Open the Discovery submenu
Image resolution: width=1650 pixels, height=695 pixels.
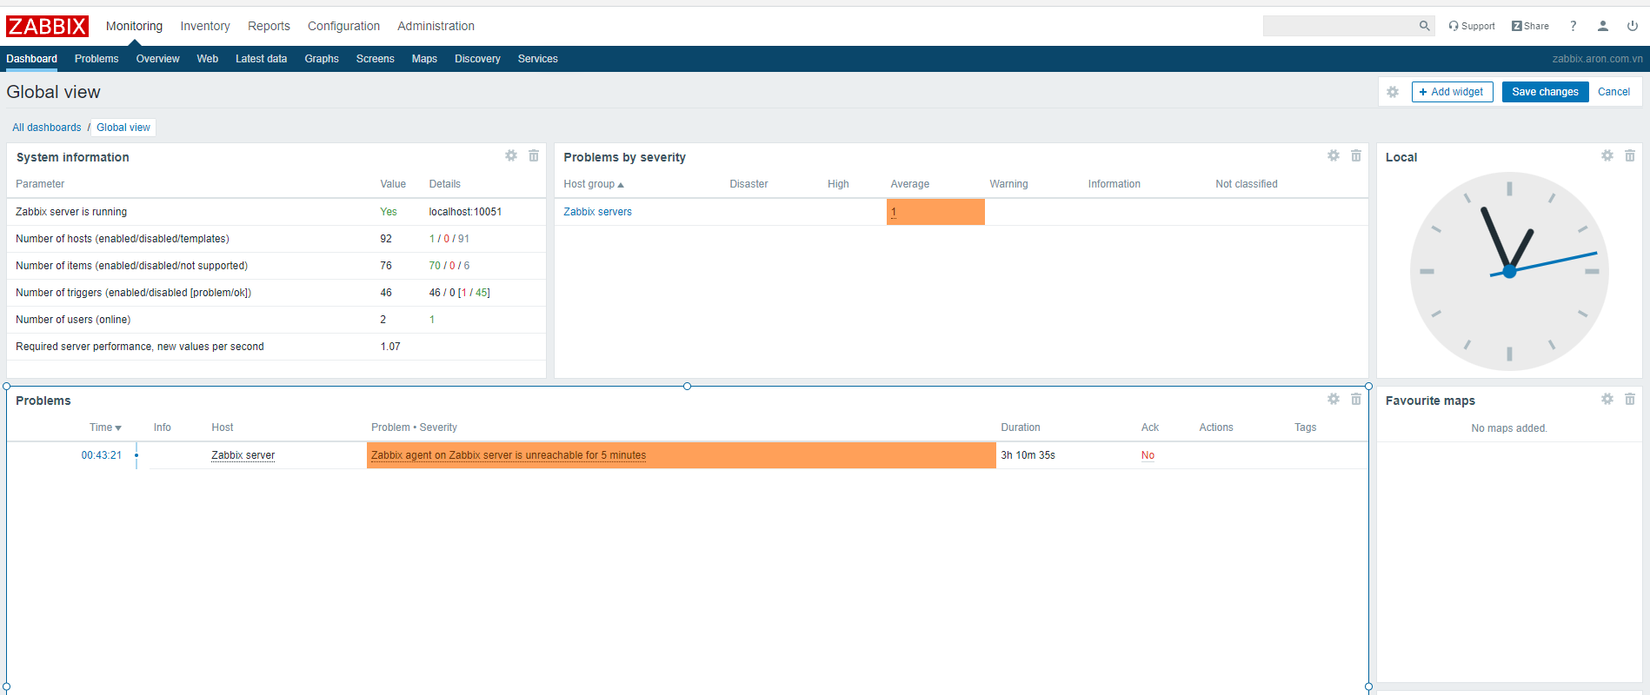pyautogui.click(x=477, y=59)
